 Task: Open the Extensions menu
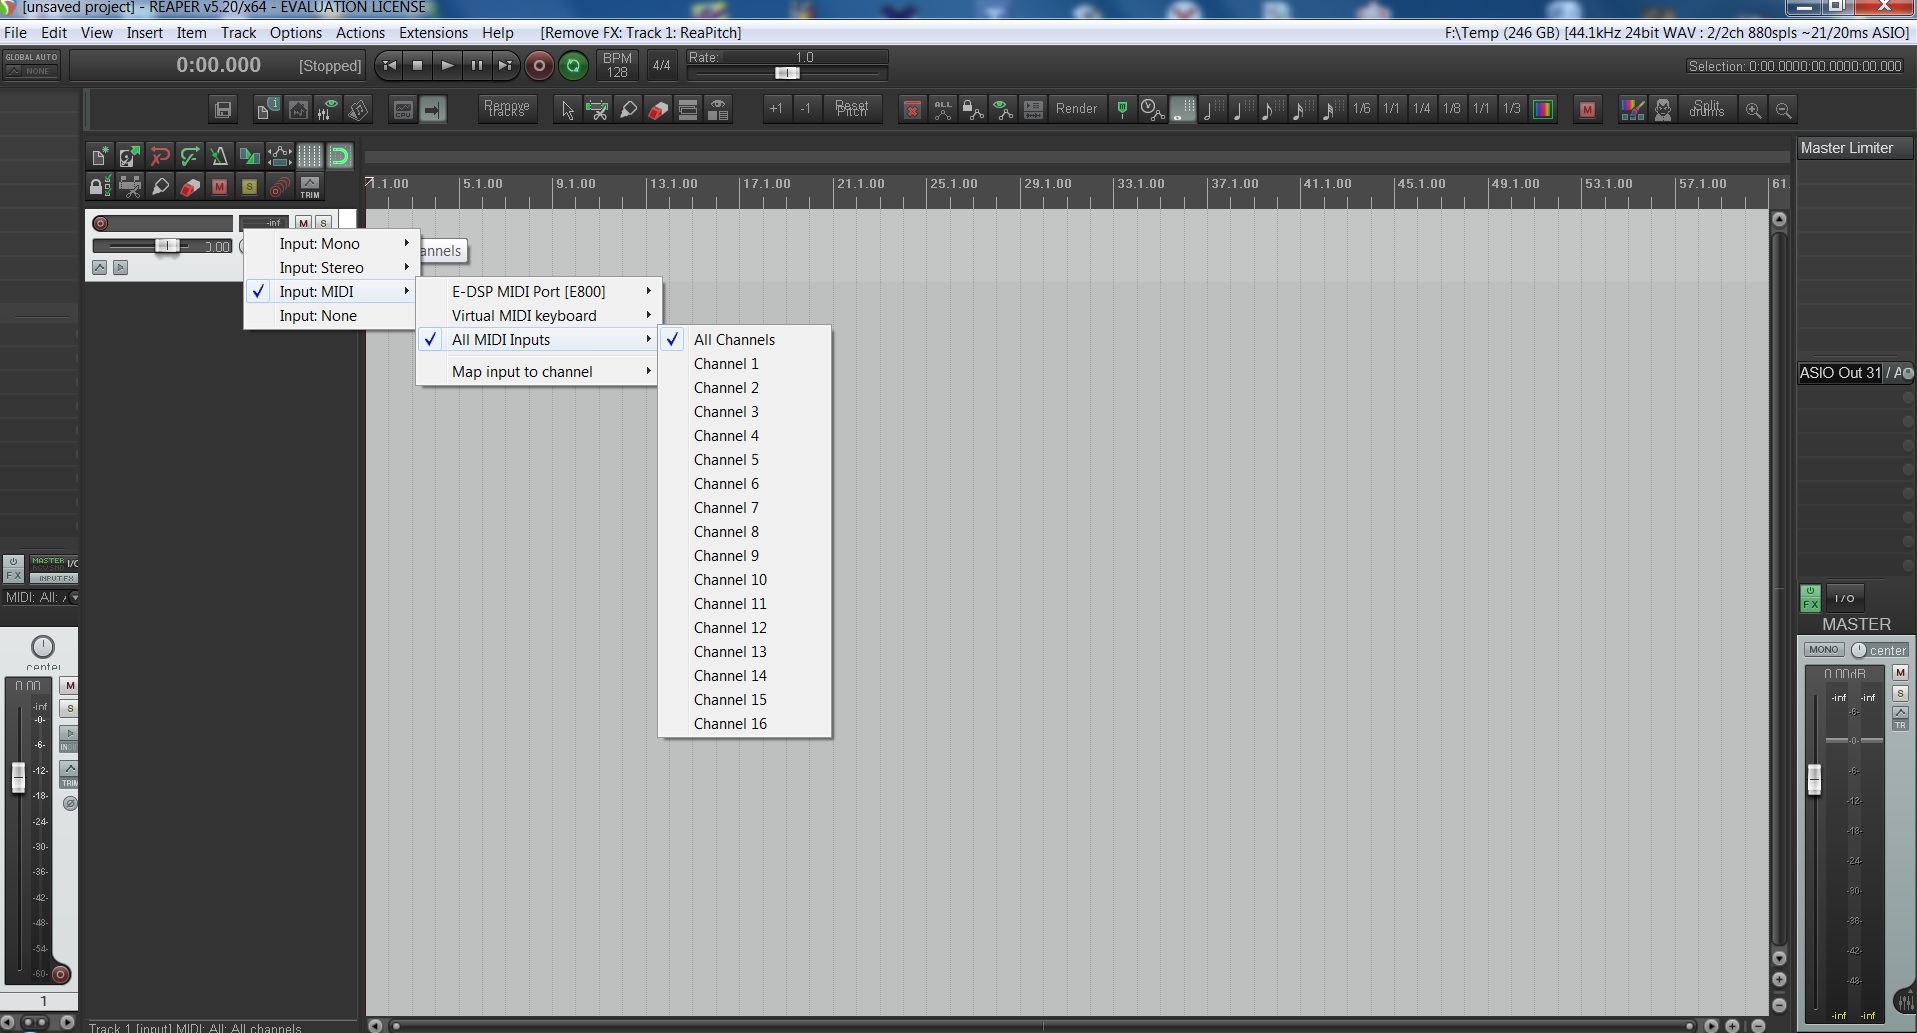pyautogui.click(x=433, y=32)
